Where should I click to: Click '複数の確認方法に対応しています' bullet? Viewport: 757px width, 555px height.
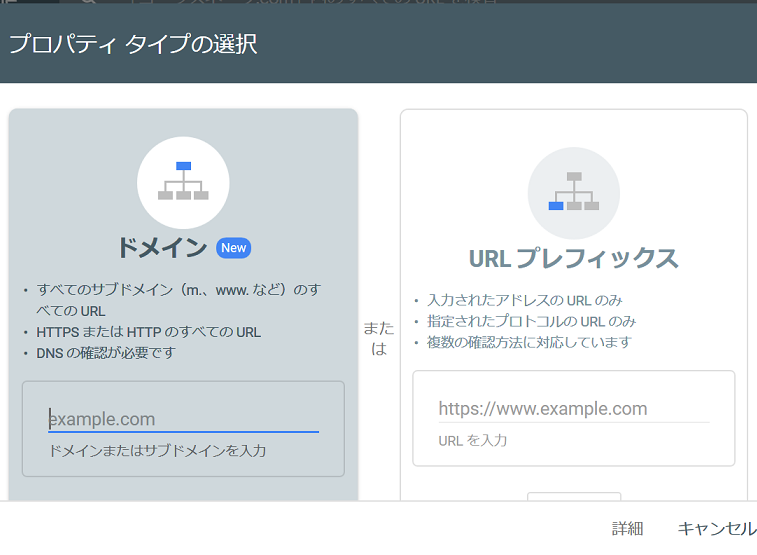(x=530, y=342)
